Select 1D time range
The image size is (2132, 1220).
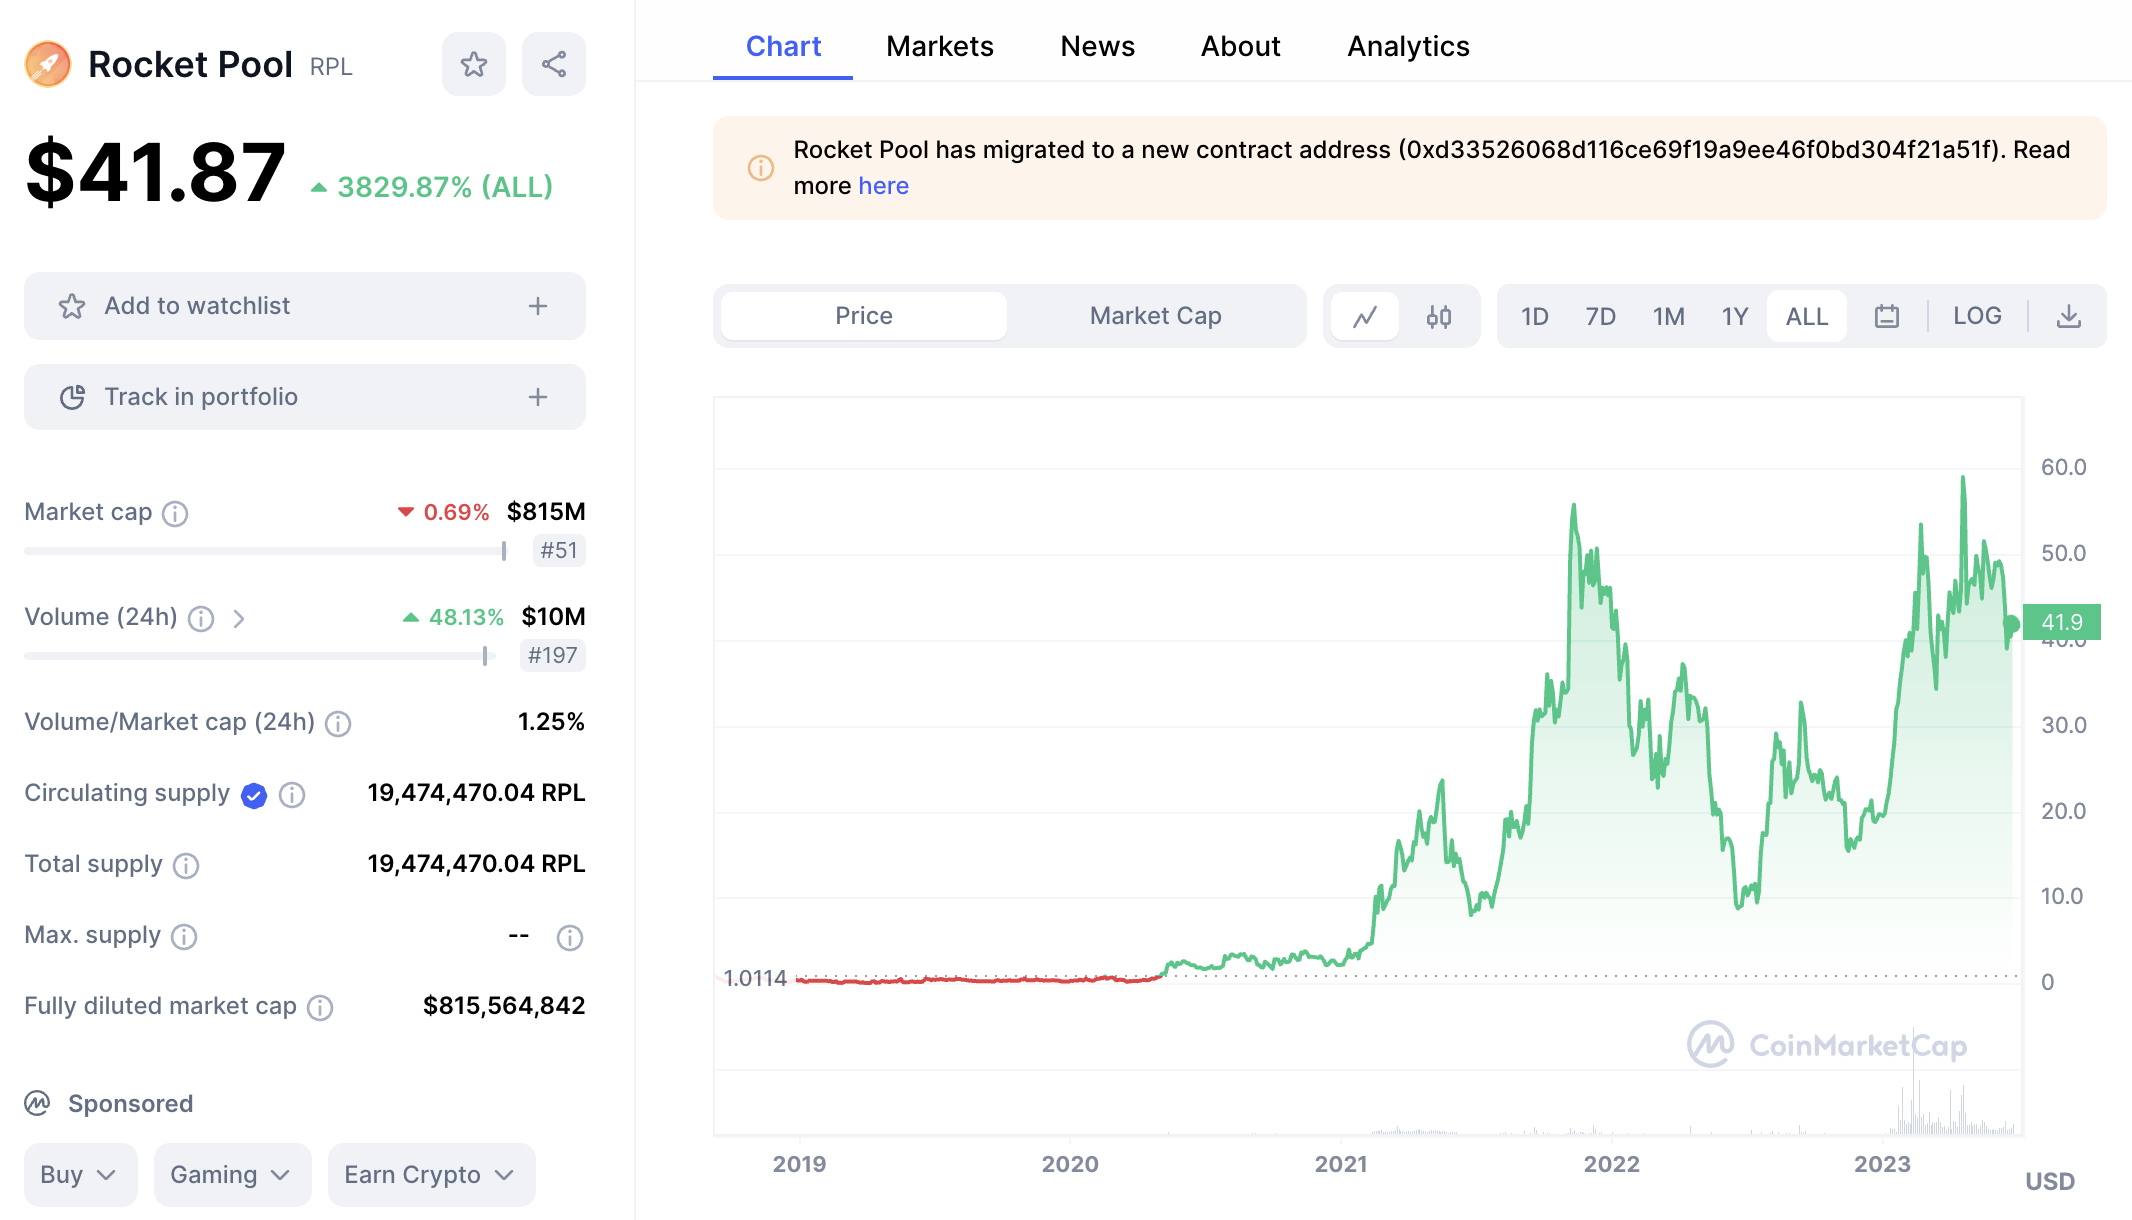click(1534, 317)
